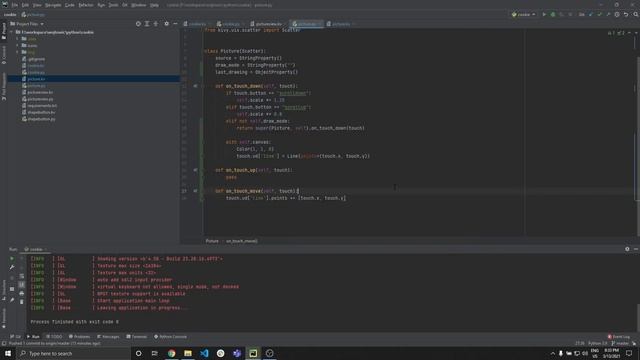Click Picture class breadcrumb at editor bottom

[x=212, y=241]
